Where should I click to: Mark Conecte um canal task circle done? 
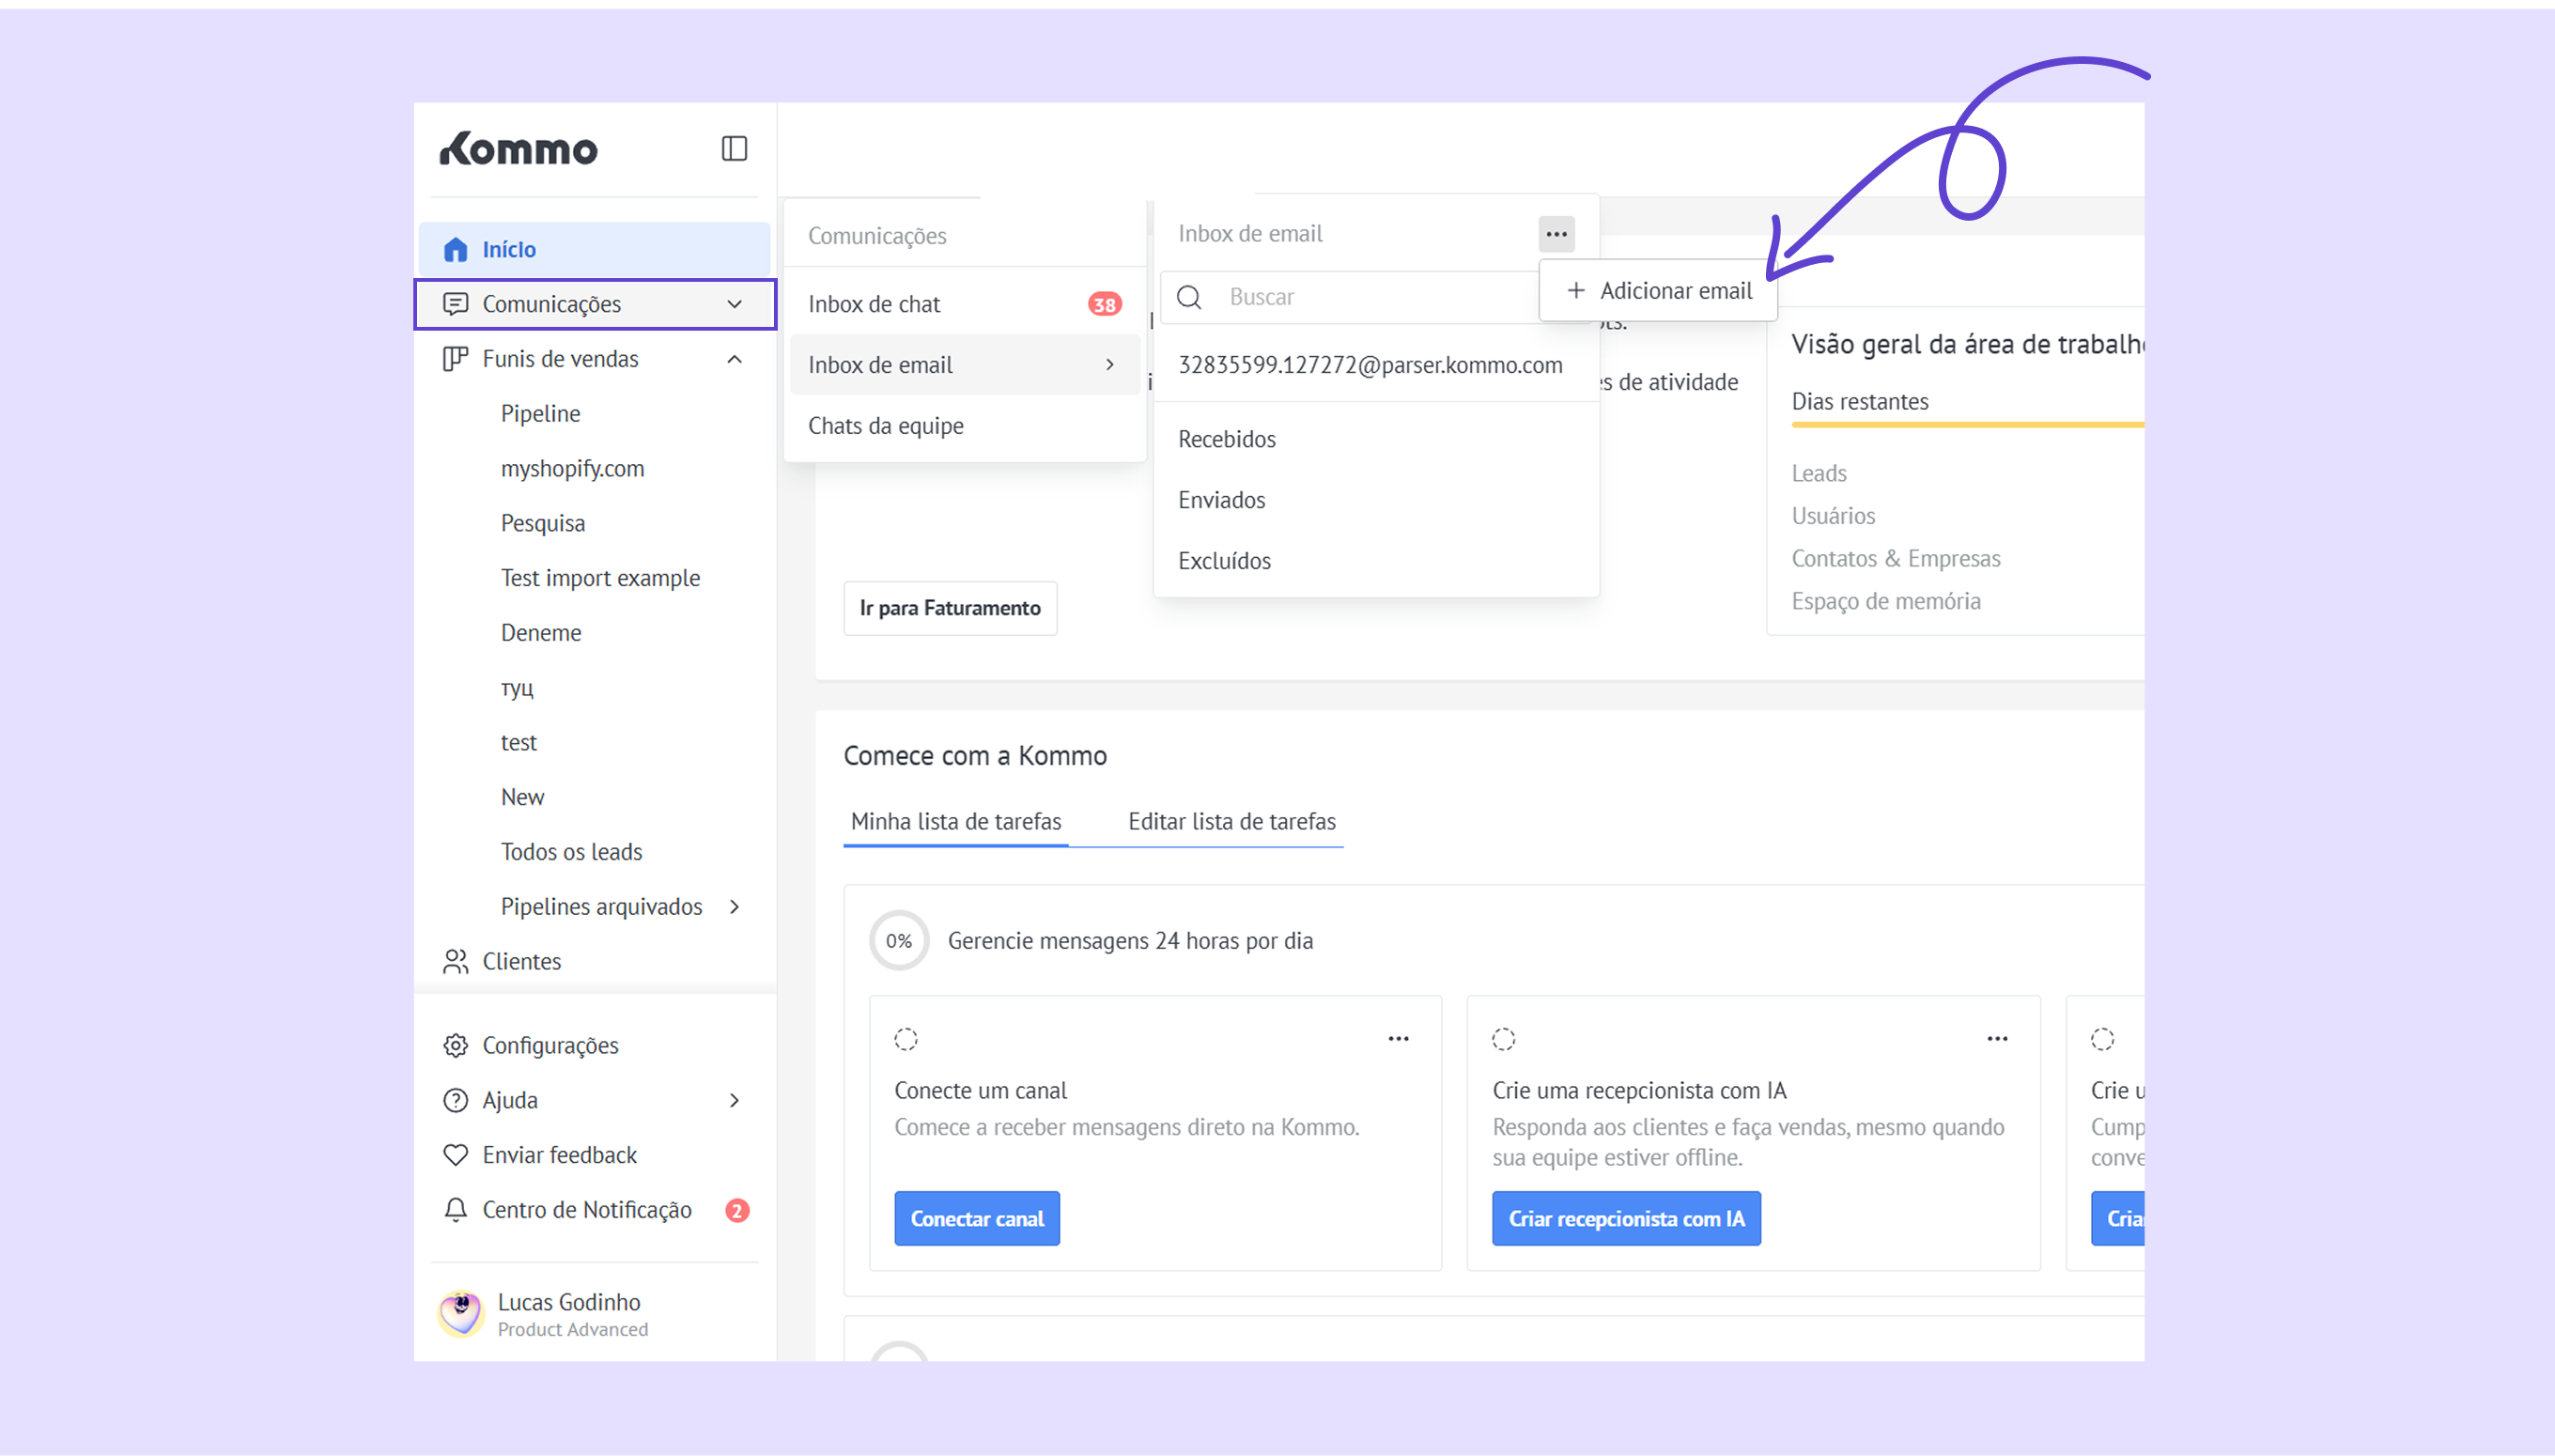point(906,1039)
